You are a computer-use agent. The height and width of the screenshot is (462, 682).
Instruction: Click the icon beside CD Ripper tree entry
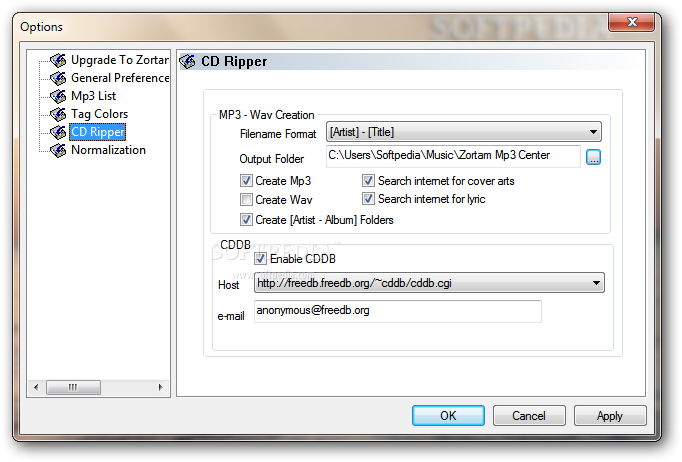click(58, 132)
